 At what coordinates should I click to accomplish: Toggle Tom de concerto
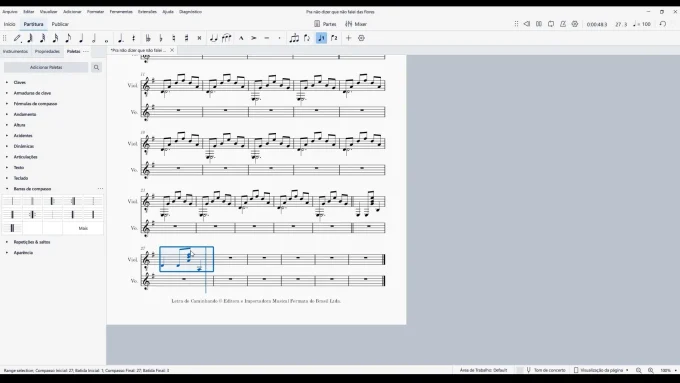[x=546, y=370]
